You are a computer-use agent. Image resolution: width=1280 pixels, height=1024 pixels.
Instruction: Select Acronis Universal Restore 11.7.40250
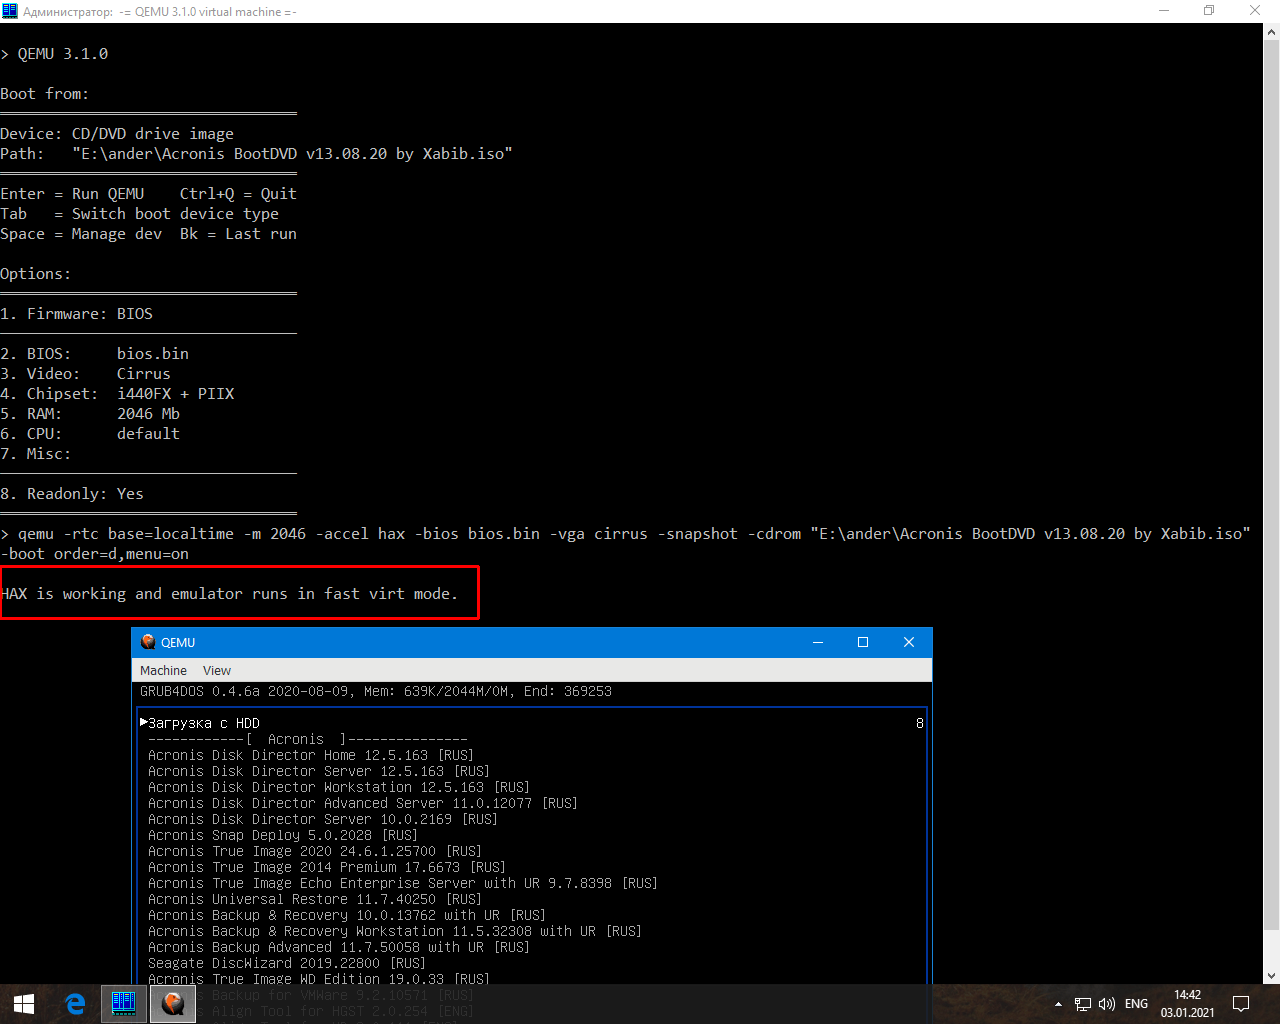click(315, 899)
